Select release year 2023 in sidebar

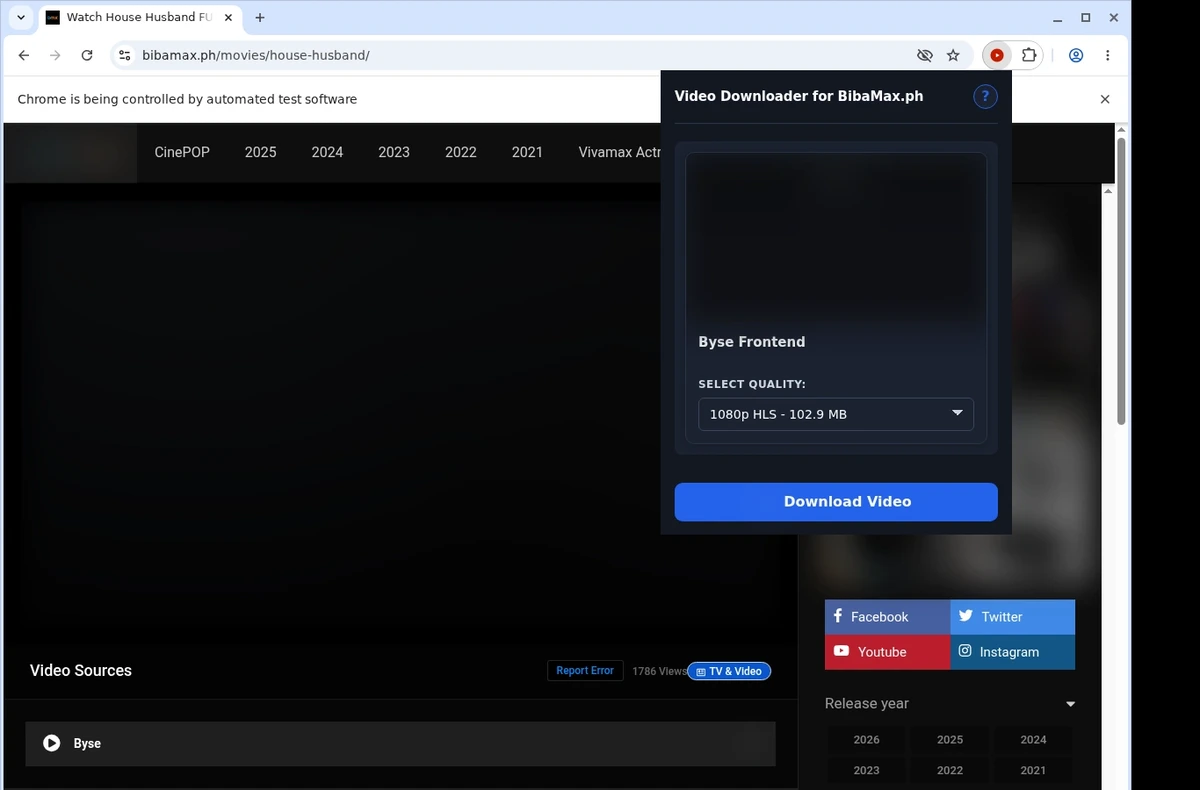point(867,770)
